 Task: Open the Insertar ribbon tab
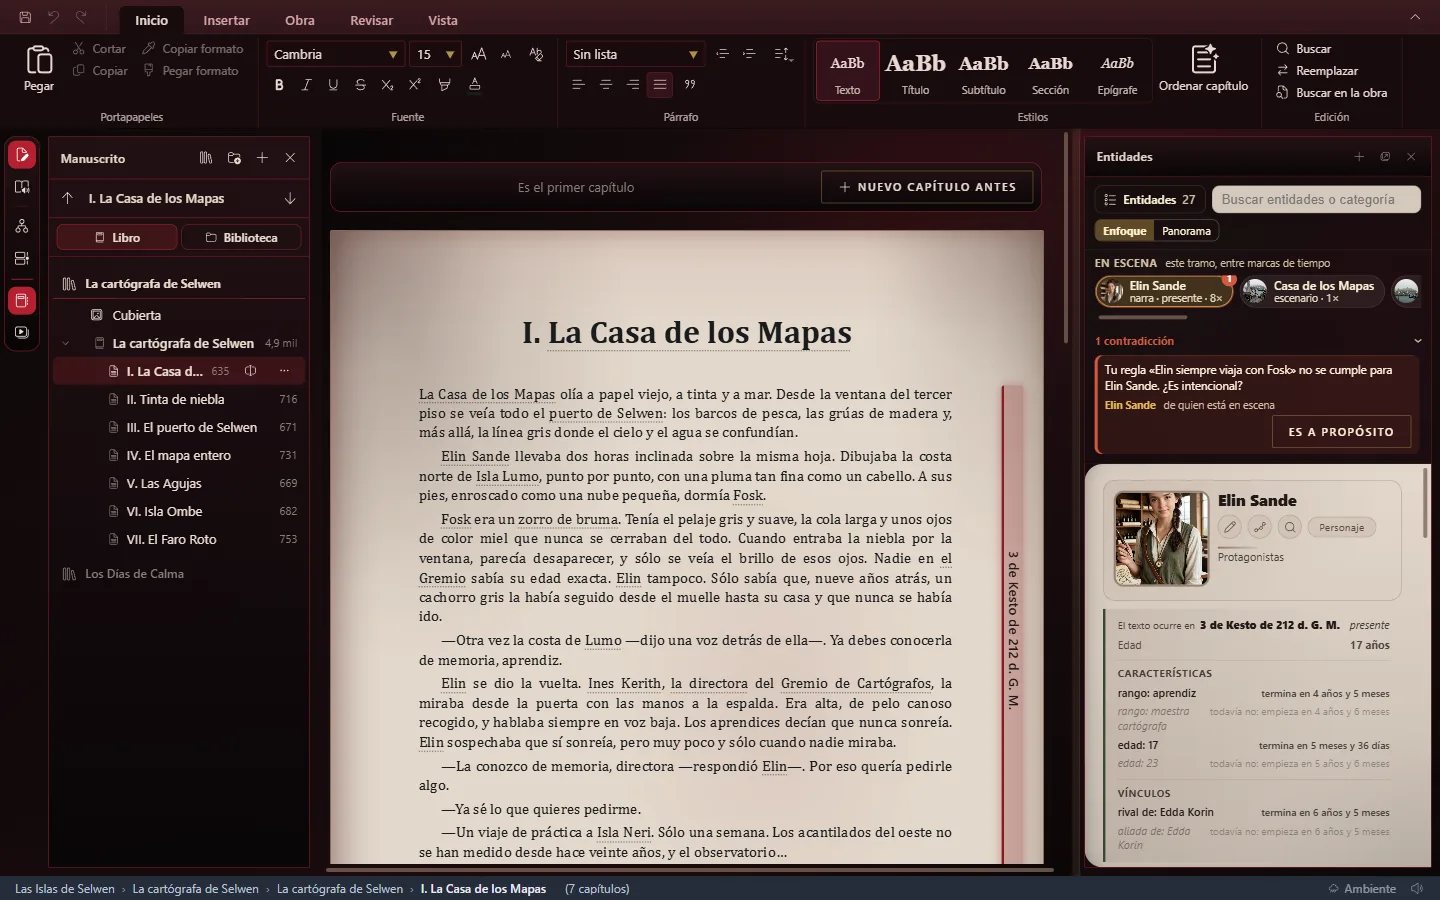click(x=227, y=20)
